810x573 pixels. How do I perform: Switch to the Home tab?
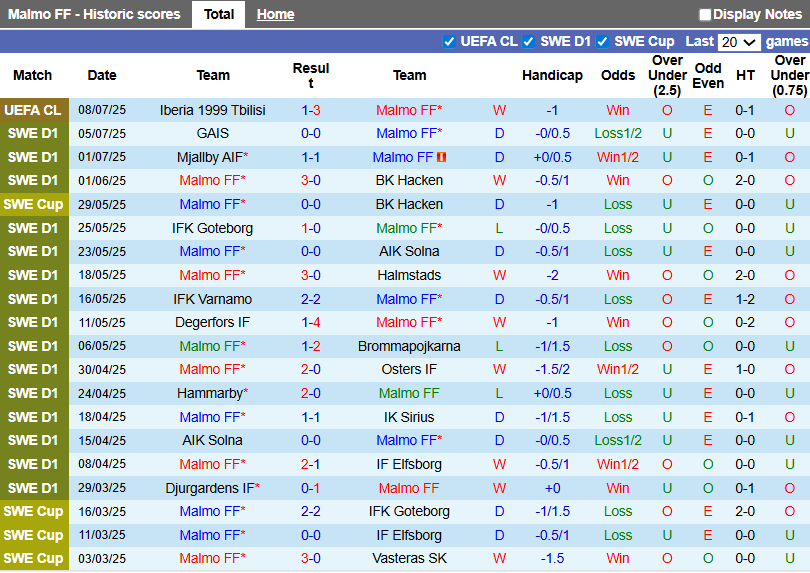pyautogui.click(x=275, y=14)
